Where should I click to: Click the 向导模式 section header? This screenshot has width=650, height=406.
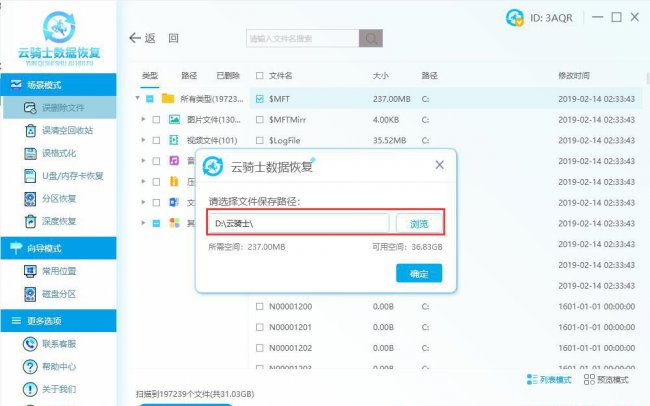point(58,248)
